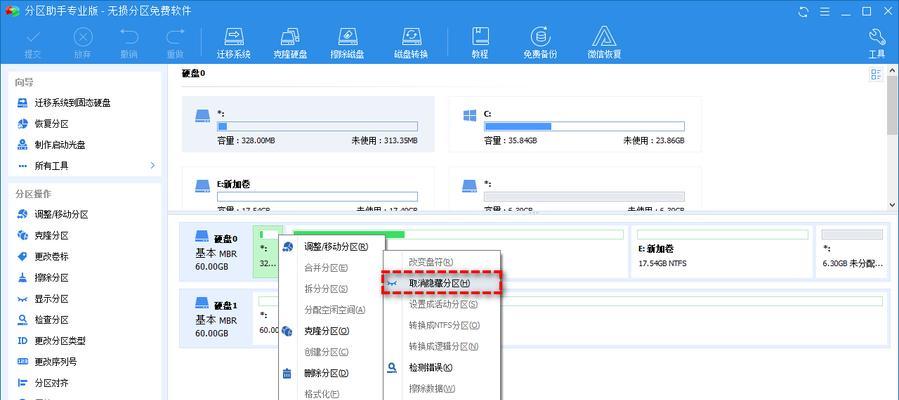
Task: Launch the Free Backup (免费备份) tool
Action: coord(540,43)
